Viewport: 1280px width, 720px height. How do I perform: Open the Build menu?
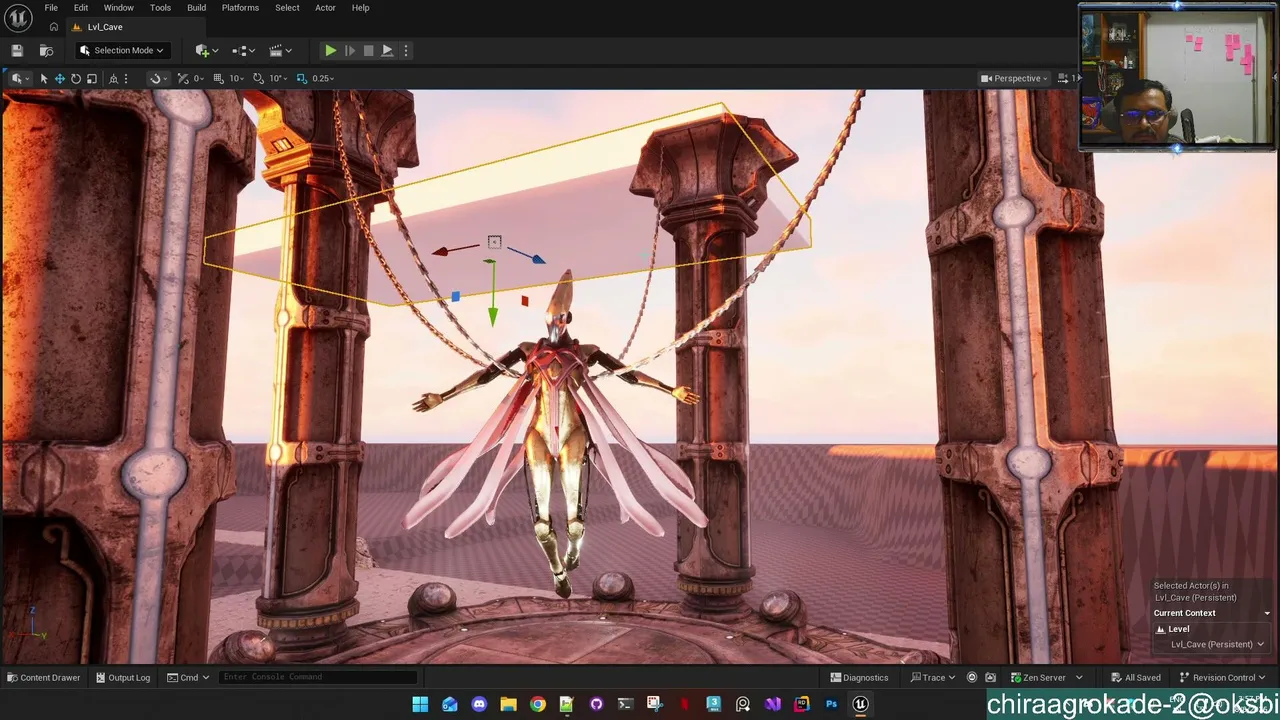tap(196, 8)
